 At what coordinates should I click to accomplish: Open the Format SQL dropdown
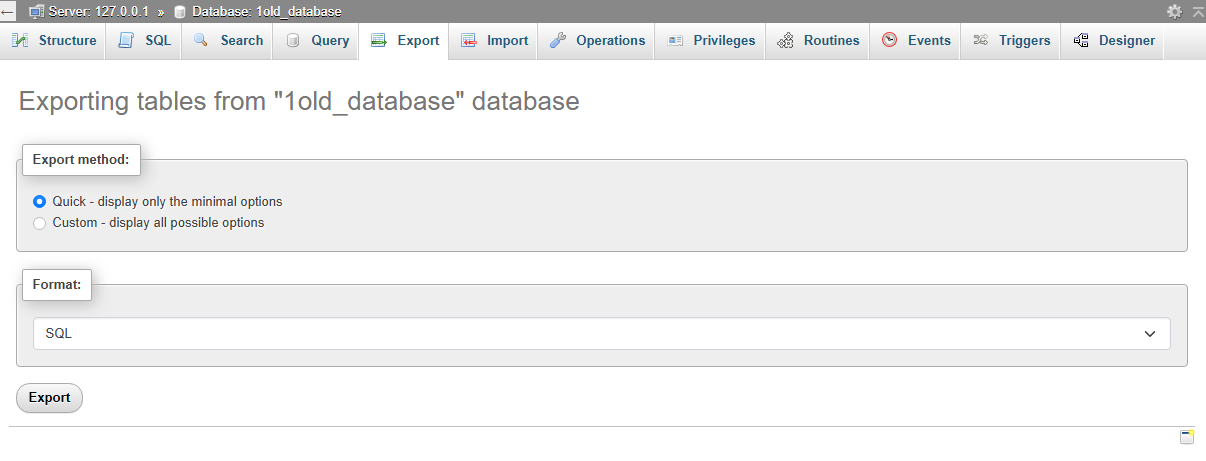click(x=601, y=334)
